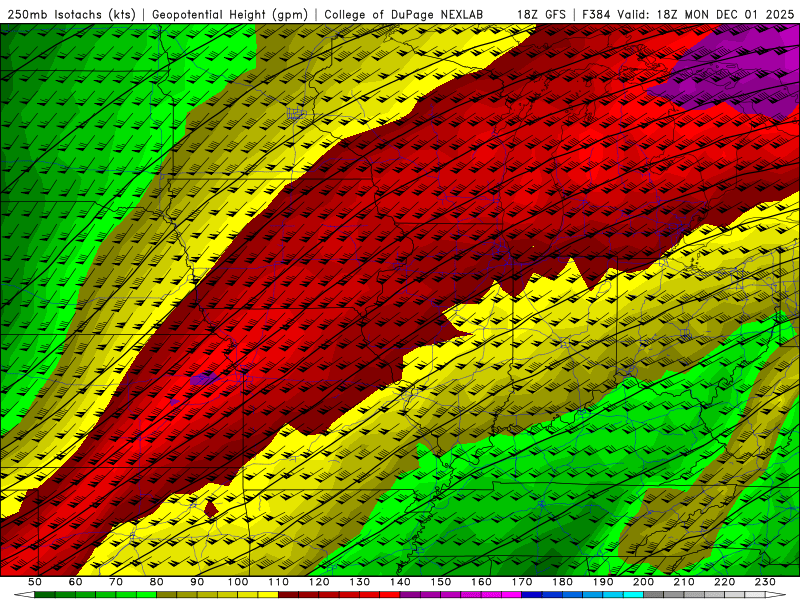Viewport: 800px width, 600px height.
Task: Click the 60 knot legend label
Action: click(x=76, y=582)
